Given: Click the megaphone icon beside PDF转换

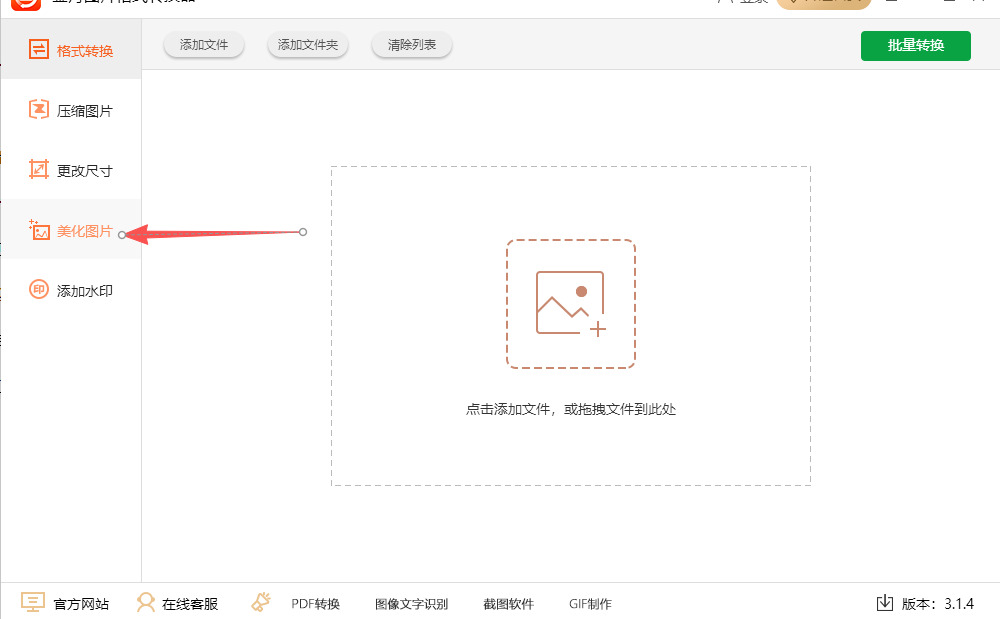Looking at the screenshot, I should (x=261, y=602).
